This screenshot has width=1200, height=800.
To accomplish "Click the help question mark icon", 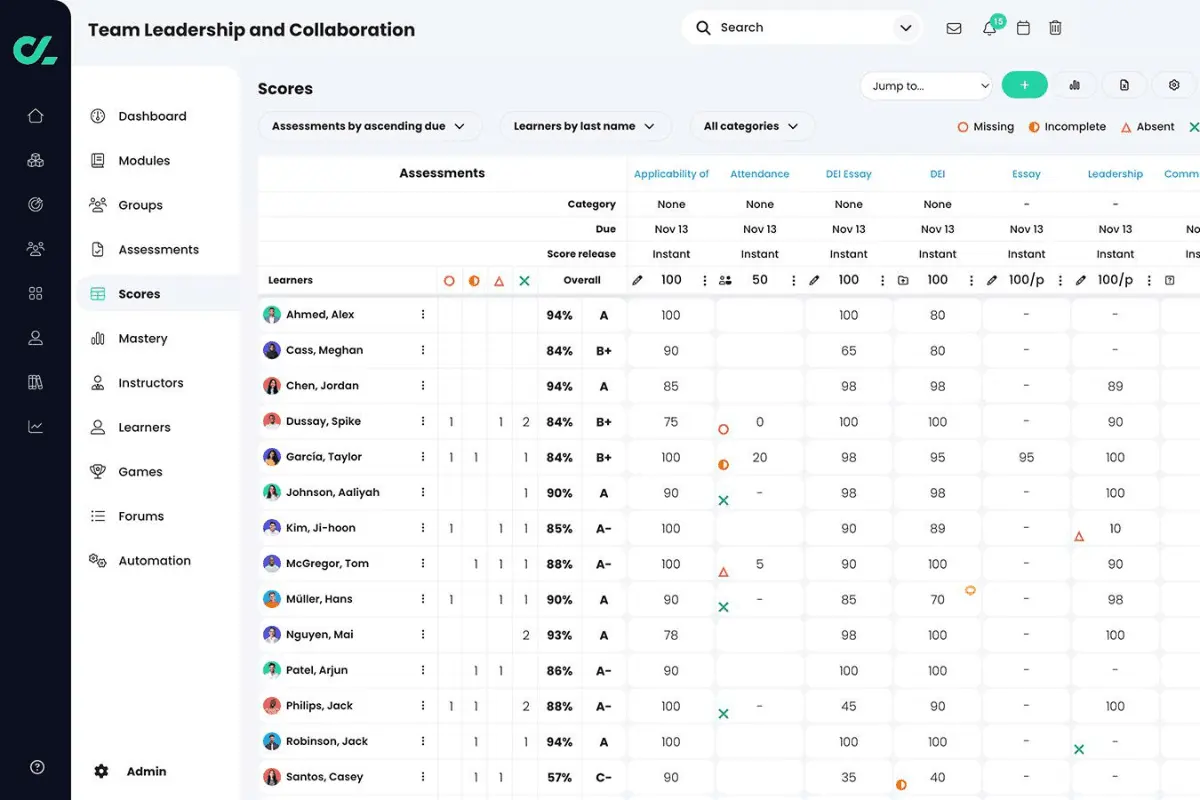I will 37,767.
